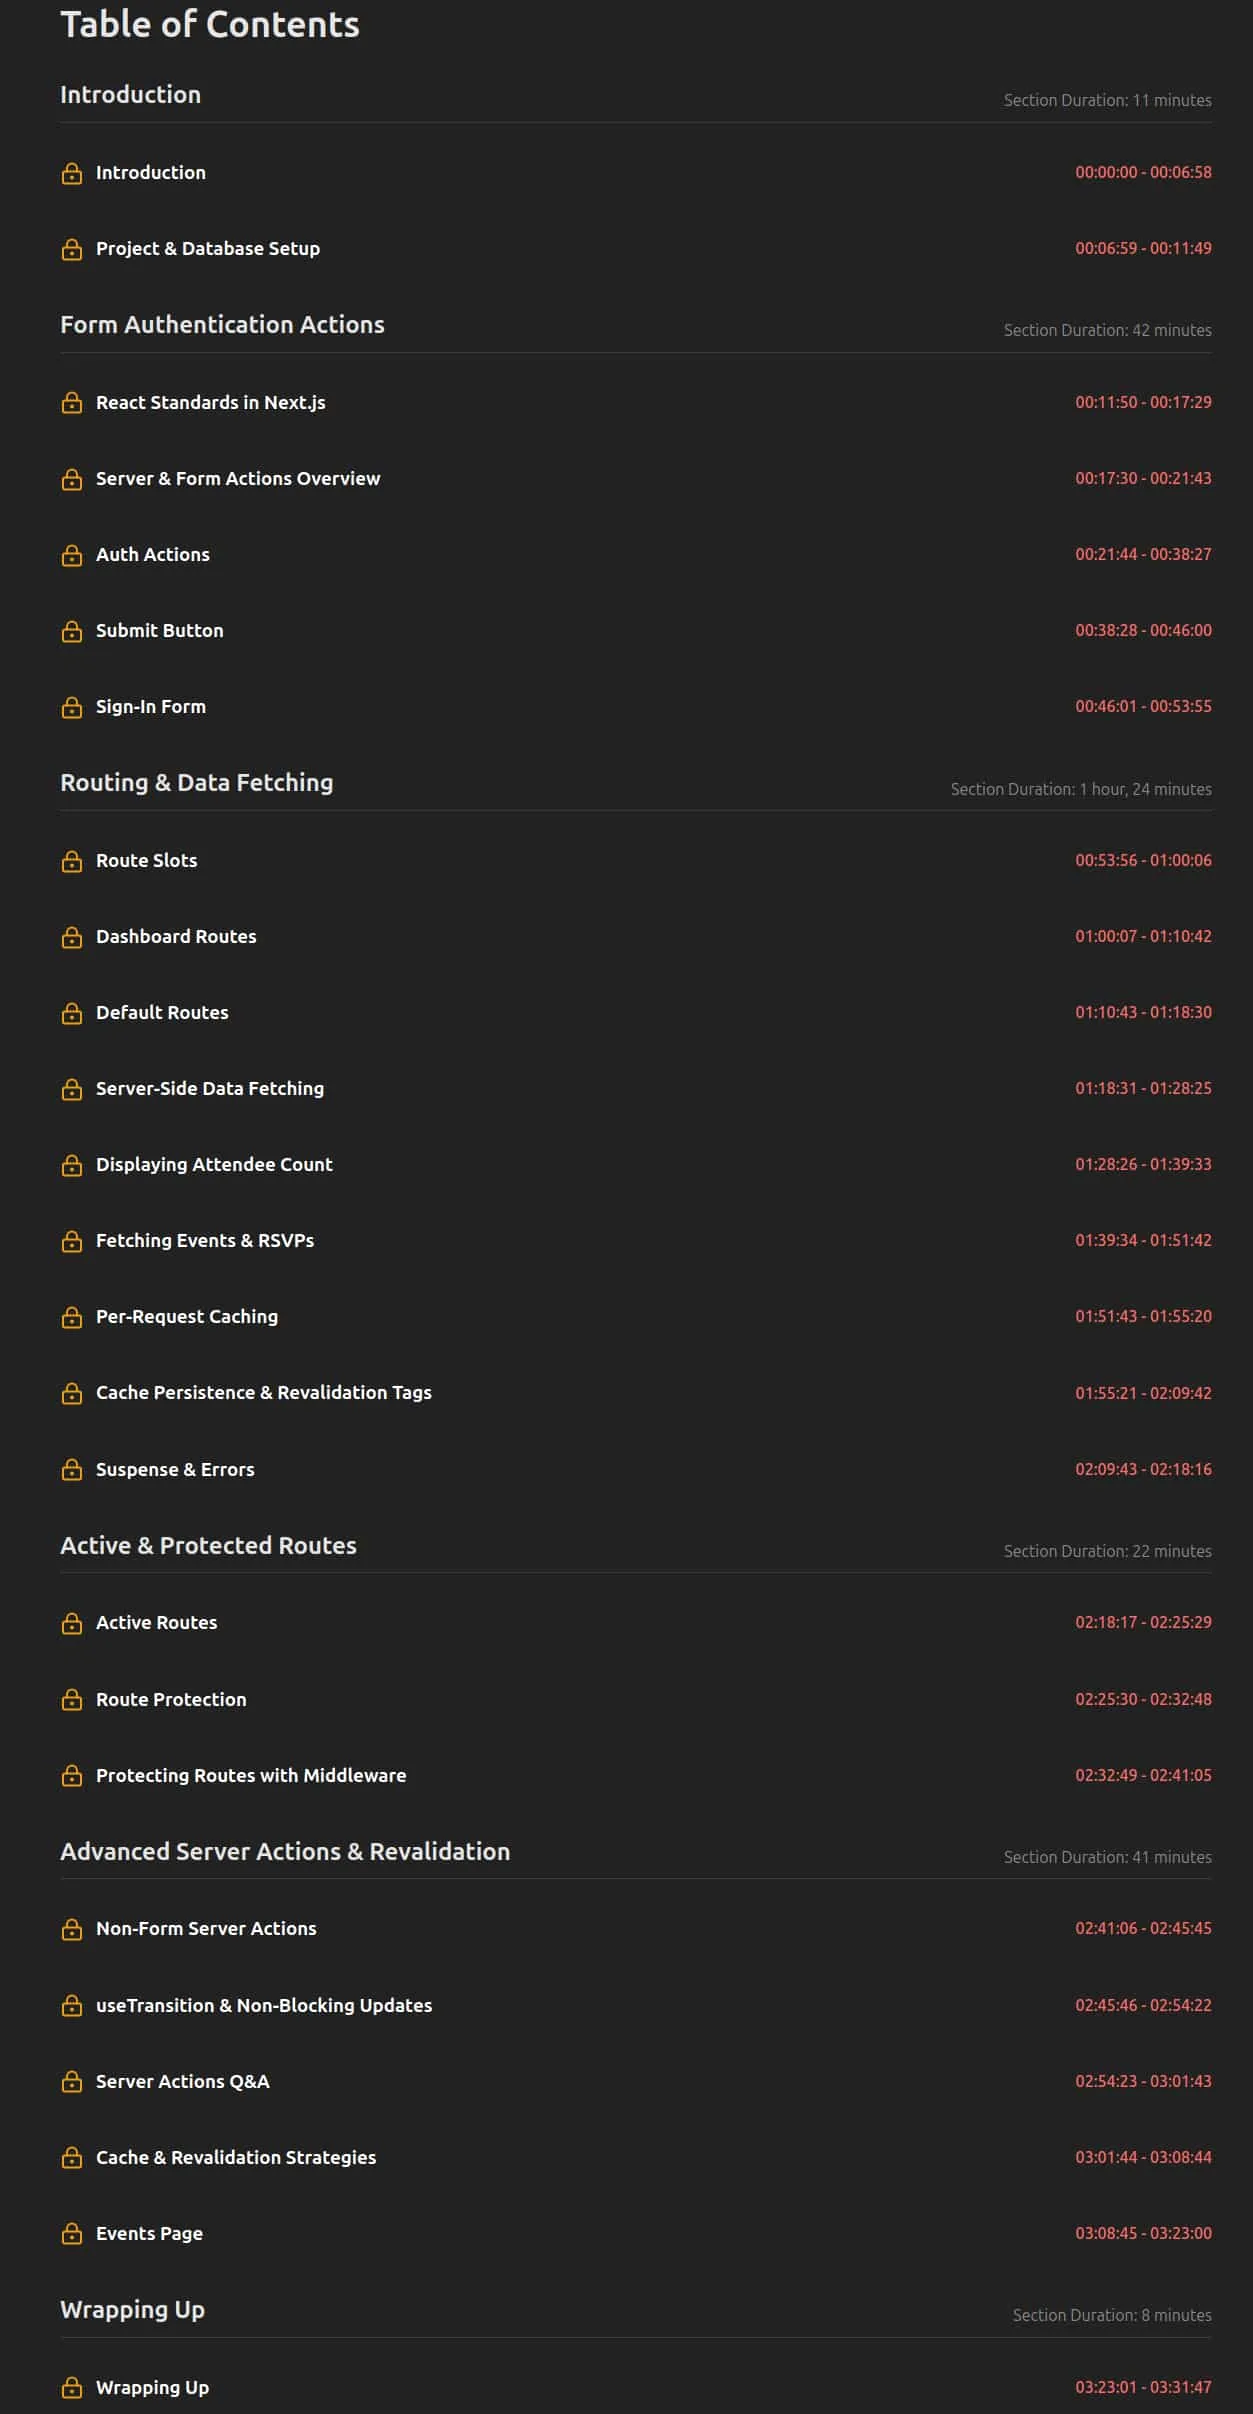Click lock icon next to Events Page
1253x2414 pixels.
[x=72, y=2234]
